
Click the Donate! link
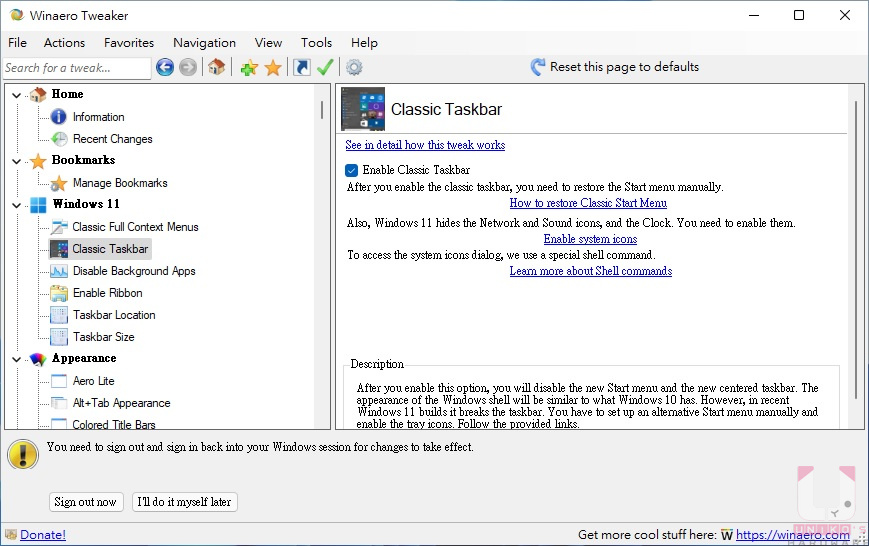[43, 535]
